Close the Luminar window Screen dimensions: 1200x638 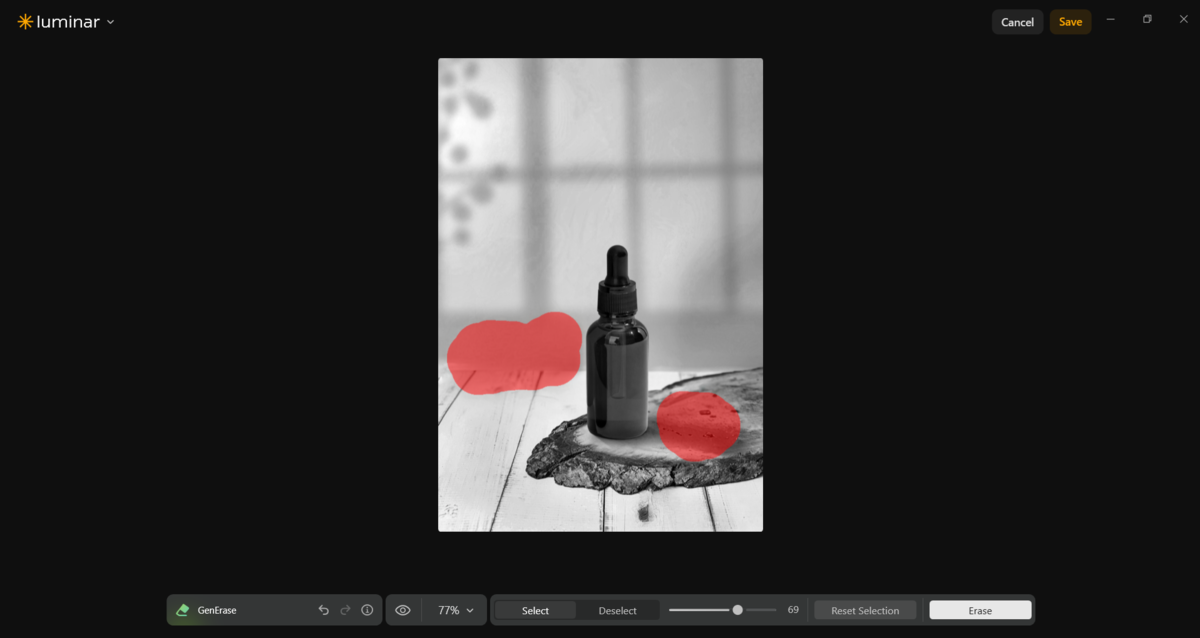(1184, 20)
